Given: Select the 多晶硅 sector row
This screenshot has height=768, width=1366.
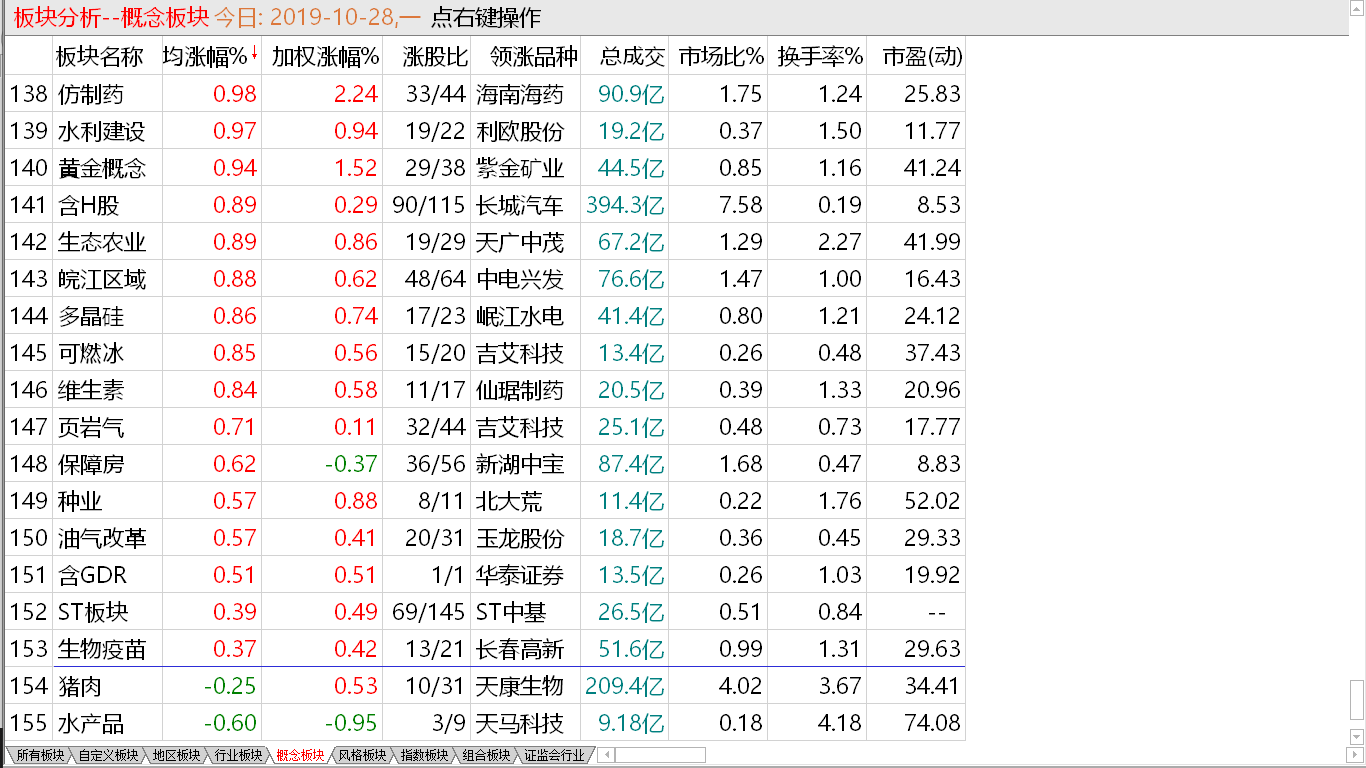Looking at the screenshot, I should tap(485, 316).
